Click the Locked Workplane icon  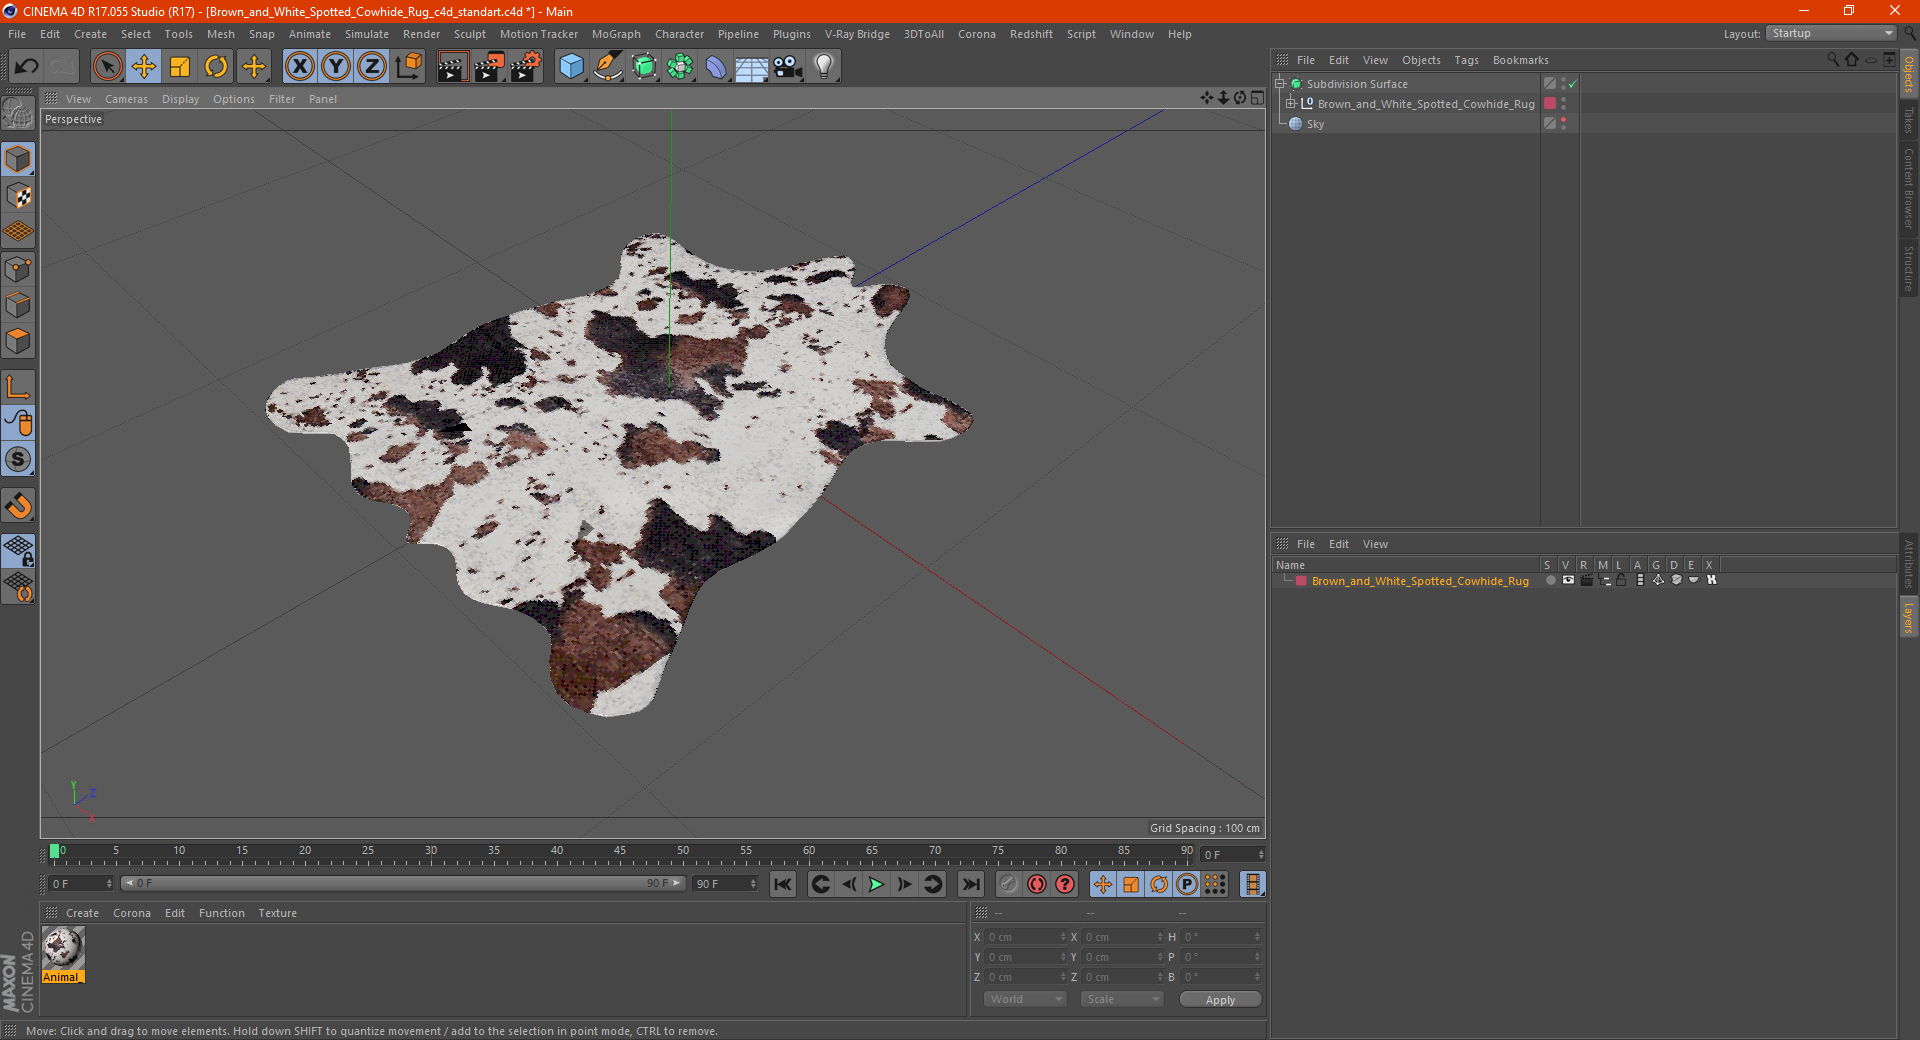pos(18,550)
